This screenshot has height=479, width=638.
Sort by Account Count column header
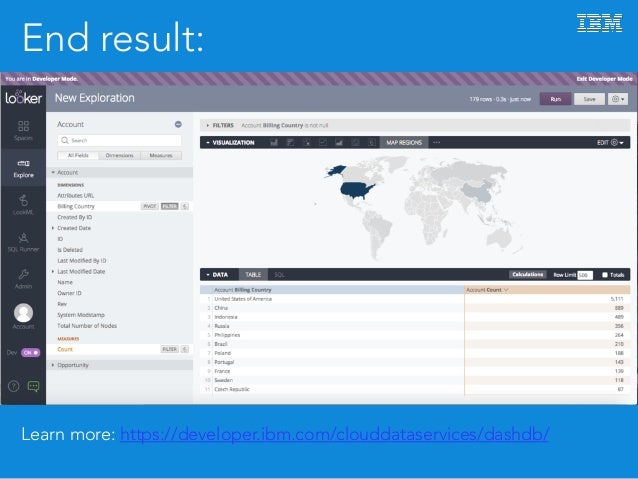click(x=547, y=290)
